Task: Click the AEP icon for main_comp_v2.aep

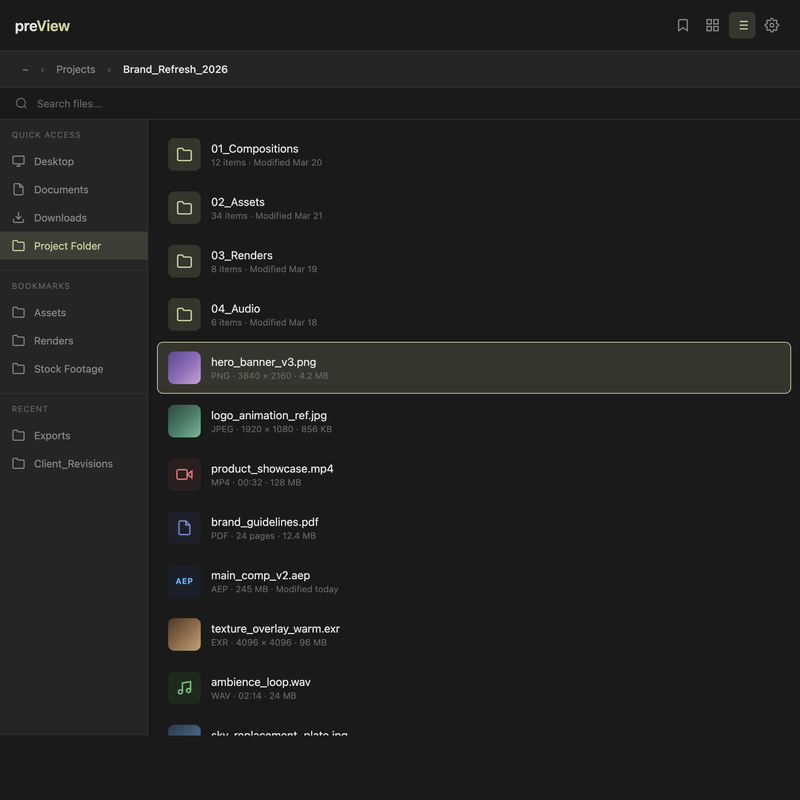Action: pyautogui.click(x=184, y=581)
